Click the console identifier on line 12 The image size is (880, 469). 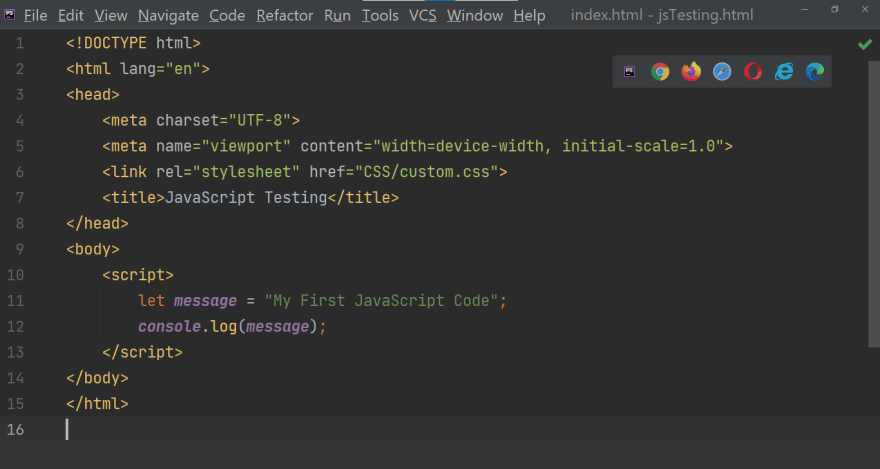169,327
